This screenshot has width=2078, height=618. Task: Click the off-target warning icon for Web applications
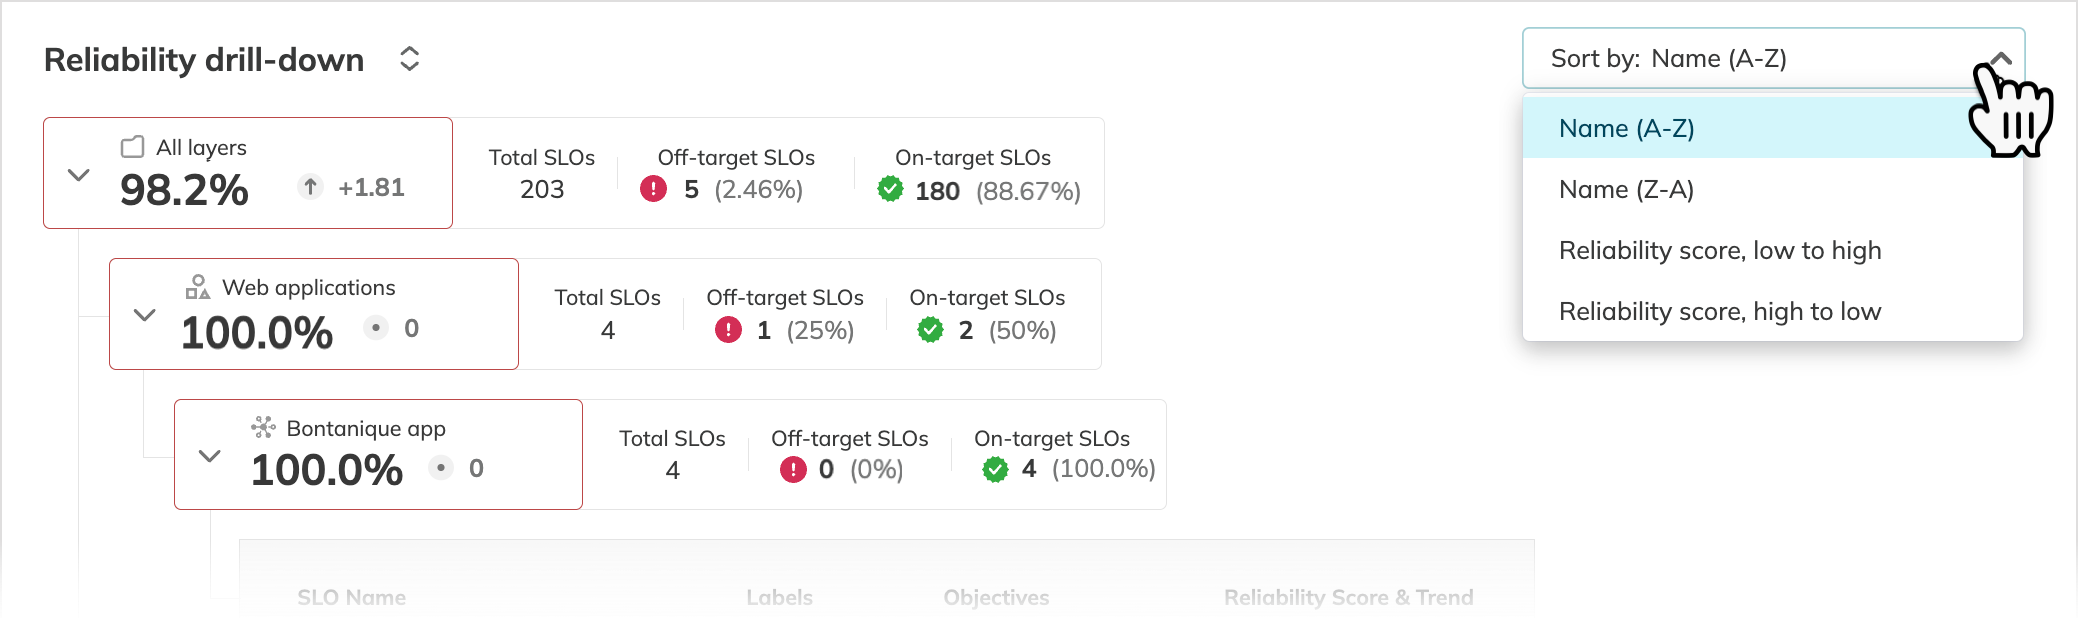728,329
